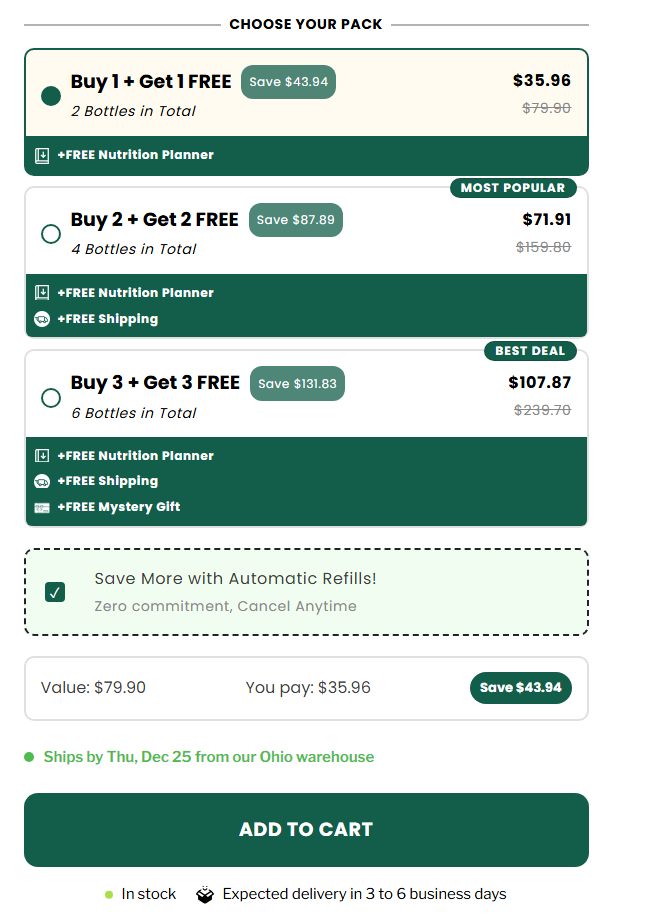Click shipping icon in Buy 3 pack
Viewport: 667px width, 915px height.
pos(42,481)
